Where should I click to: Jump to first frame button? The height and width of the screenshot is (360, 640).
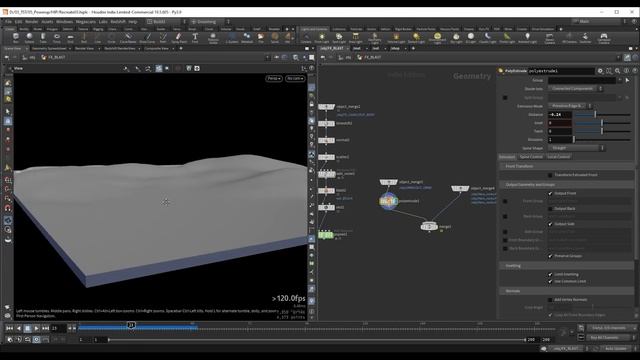coord(9,328)
